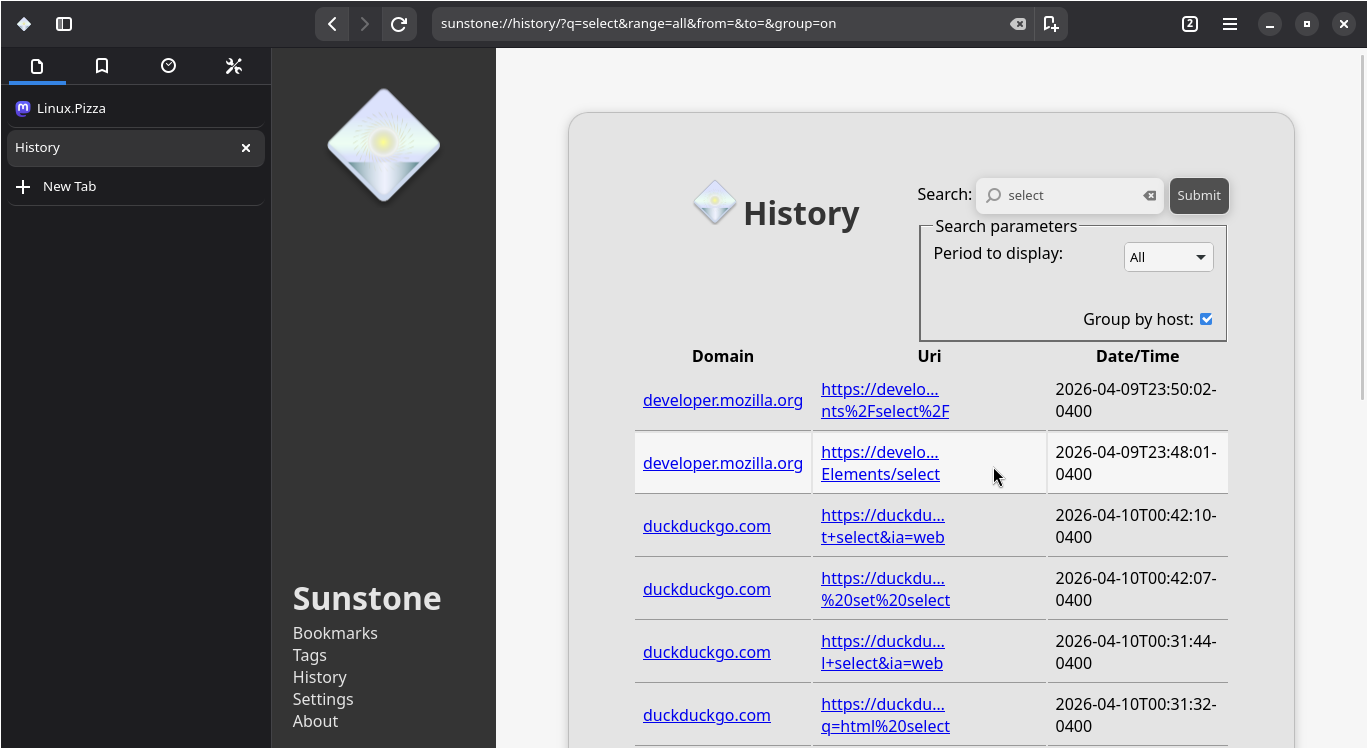Image resolution: width=1368 pixels, height=749 pixels.
Task: Click the Settings link under Sunstone
Action: (x=323, y=699)
